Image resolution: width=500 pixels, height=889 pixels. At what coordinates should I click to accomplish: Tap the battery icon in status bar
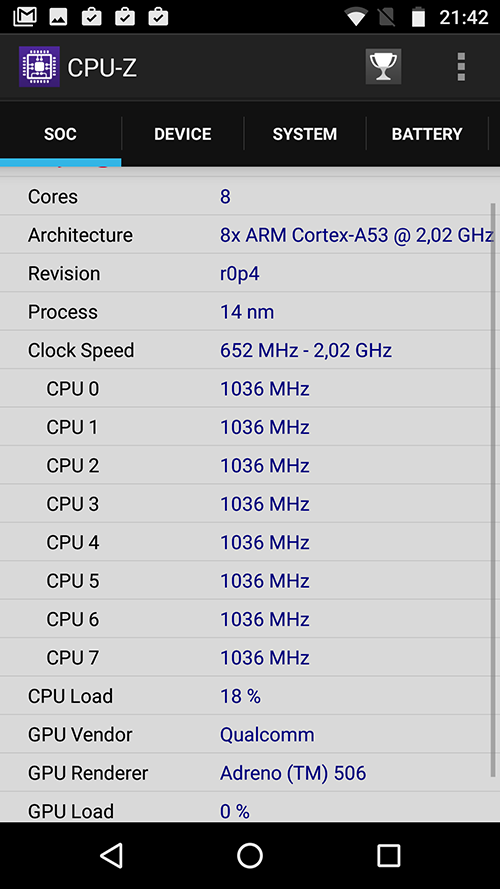(x=418, y=17)
